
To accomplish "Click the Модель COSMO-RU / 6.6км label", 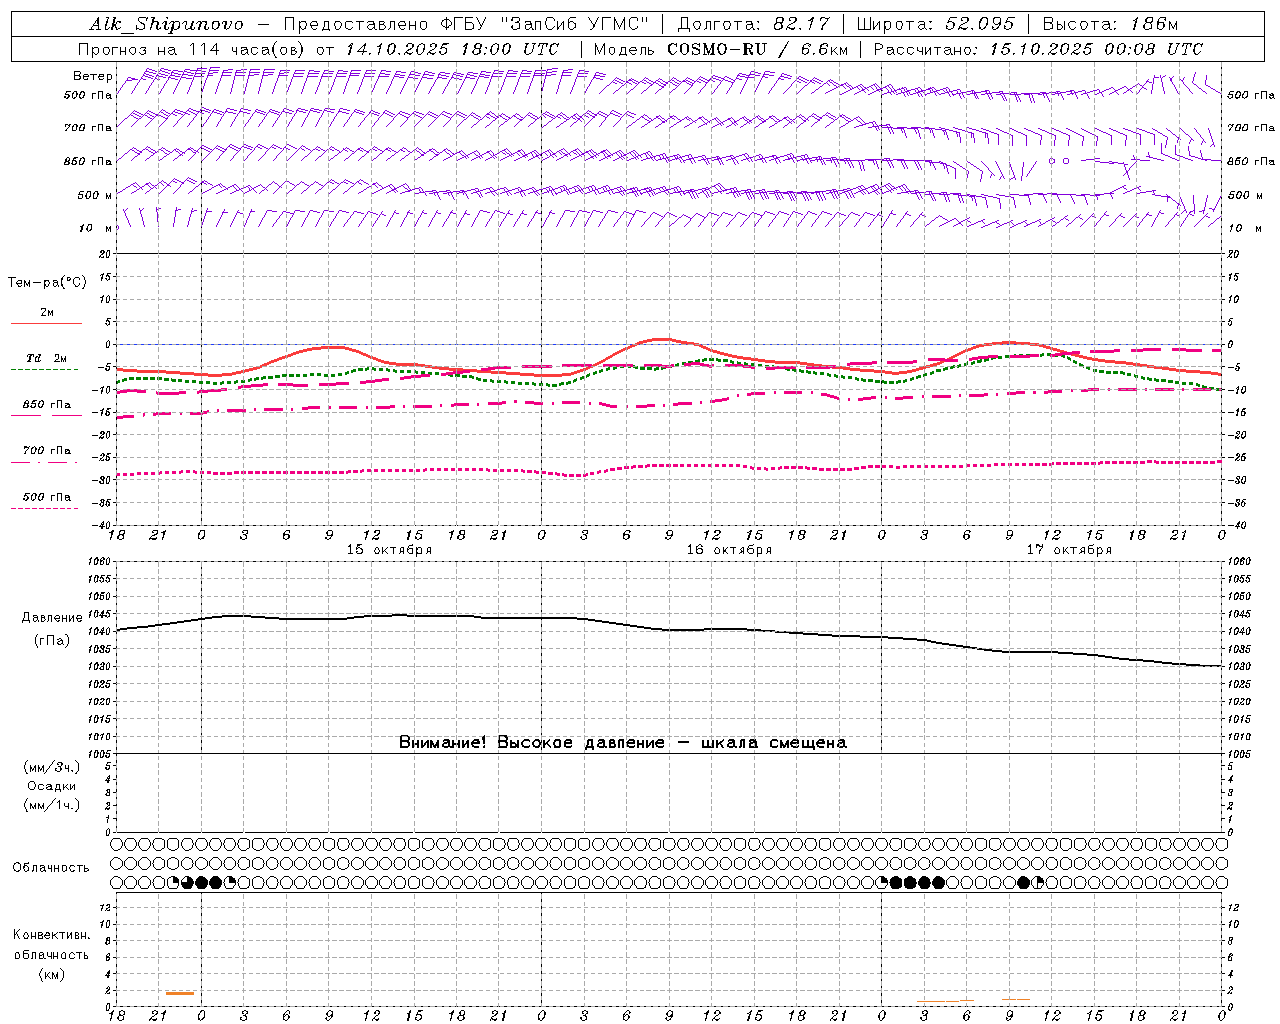I will tap(721, 49).
